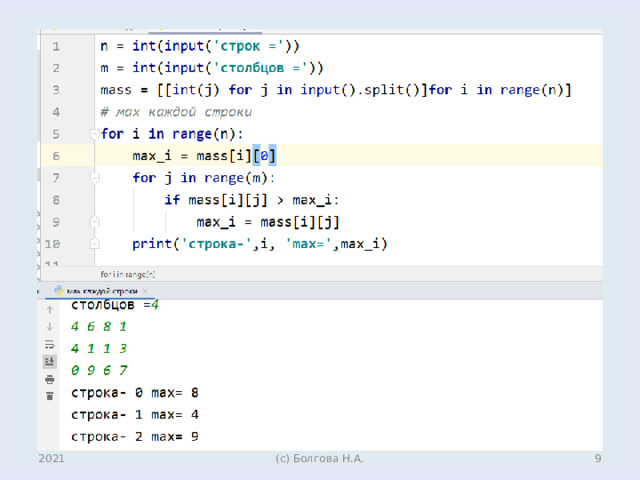Click the 'mass' variable on line 3
Screen dimensions: 640x480
pos(116,90)
